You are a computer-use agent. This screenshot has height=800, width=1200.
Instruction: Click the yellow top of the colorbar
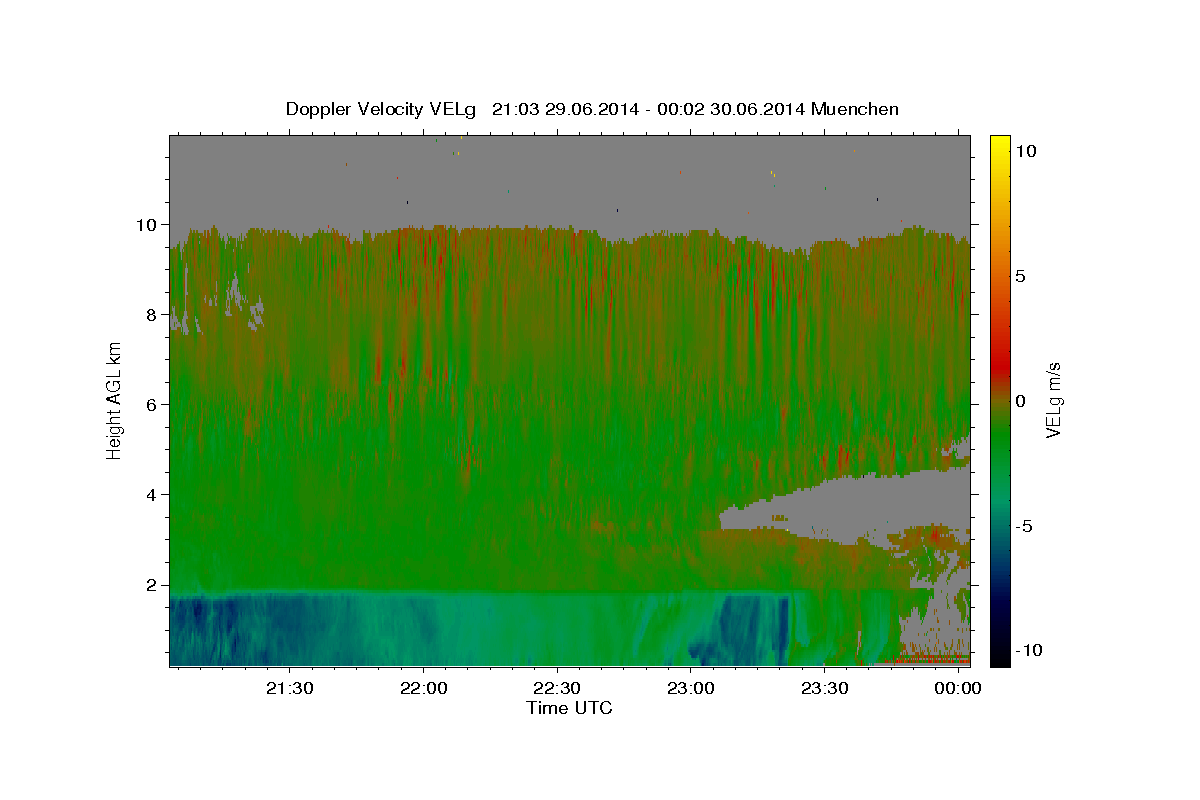coord(1000,143)
